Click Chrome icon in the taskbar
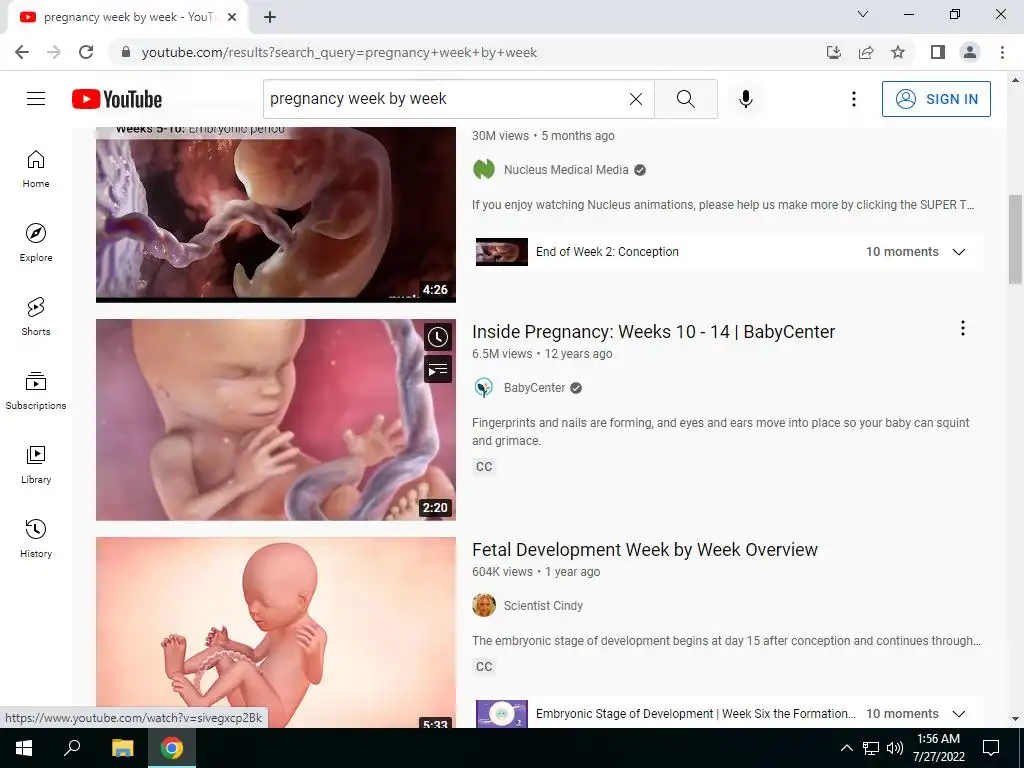This screenshot has width=1024, height=768. [x=172, y=748]
